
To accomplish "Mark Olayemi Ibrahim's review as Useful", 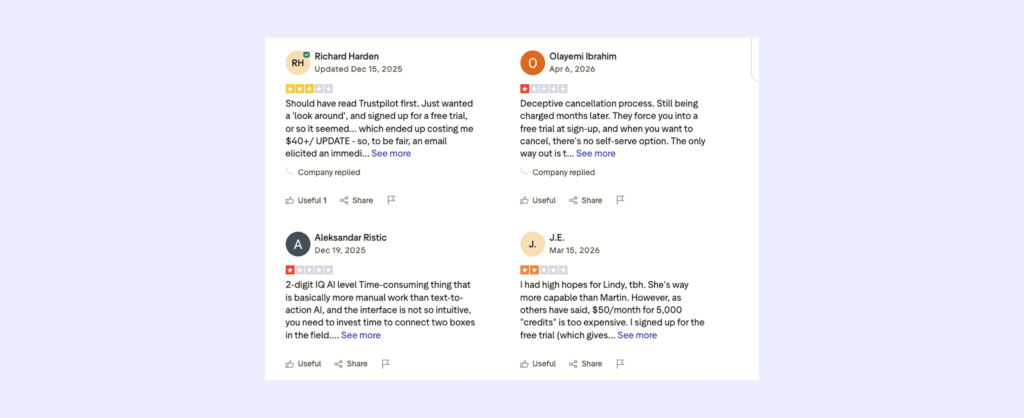I will click(x=538, y=200).
